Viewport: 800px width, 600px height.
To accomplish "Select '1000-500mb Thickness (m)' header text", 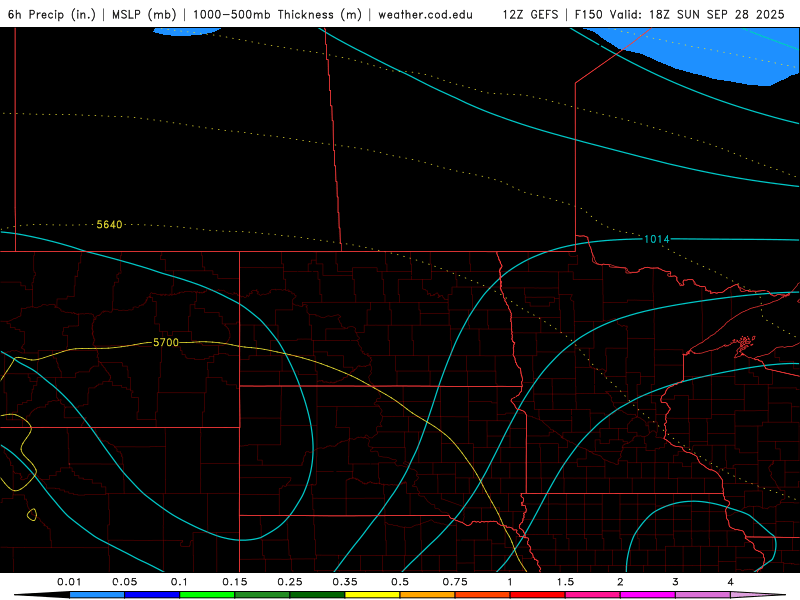I will coord(277,14).
